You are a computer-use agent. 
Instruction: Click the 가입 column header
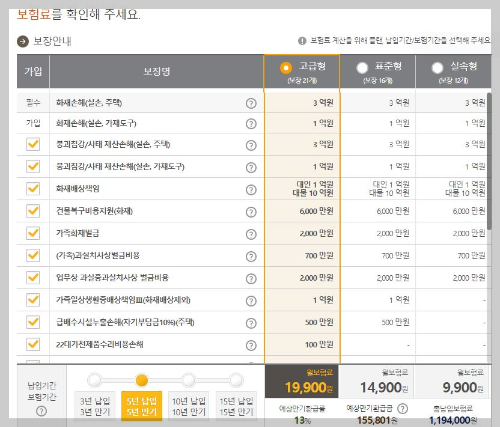(x=33, y=71)
